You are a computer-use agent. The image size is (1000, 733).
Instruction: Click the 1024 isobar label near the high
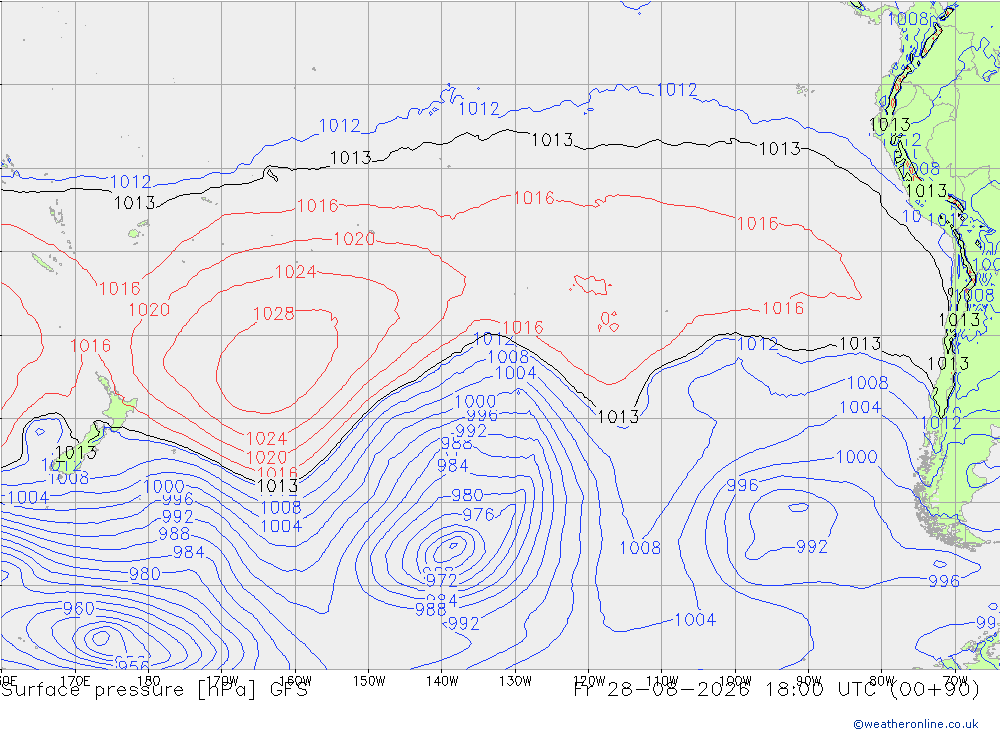(295, 272)
